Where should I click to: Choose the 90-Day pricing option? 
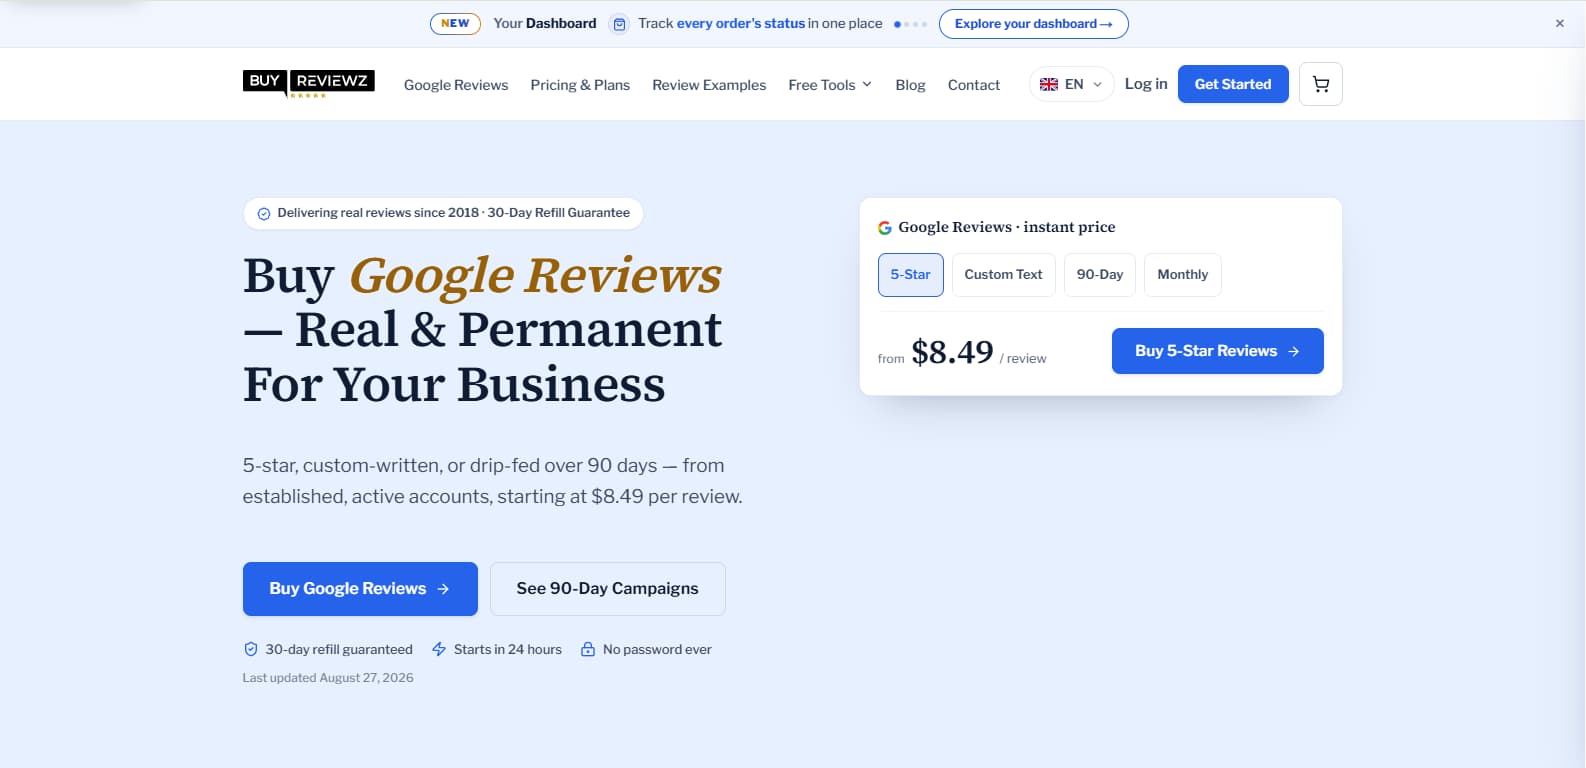(x=1100, y=275)
